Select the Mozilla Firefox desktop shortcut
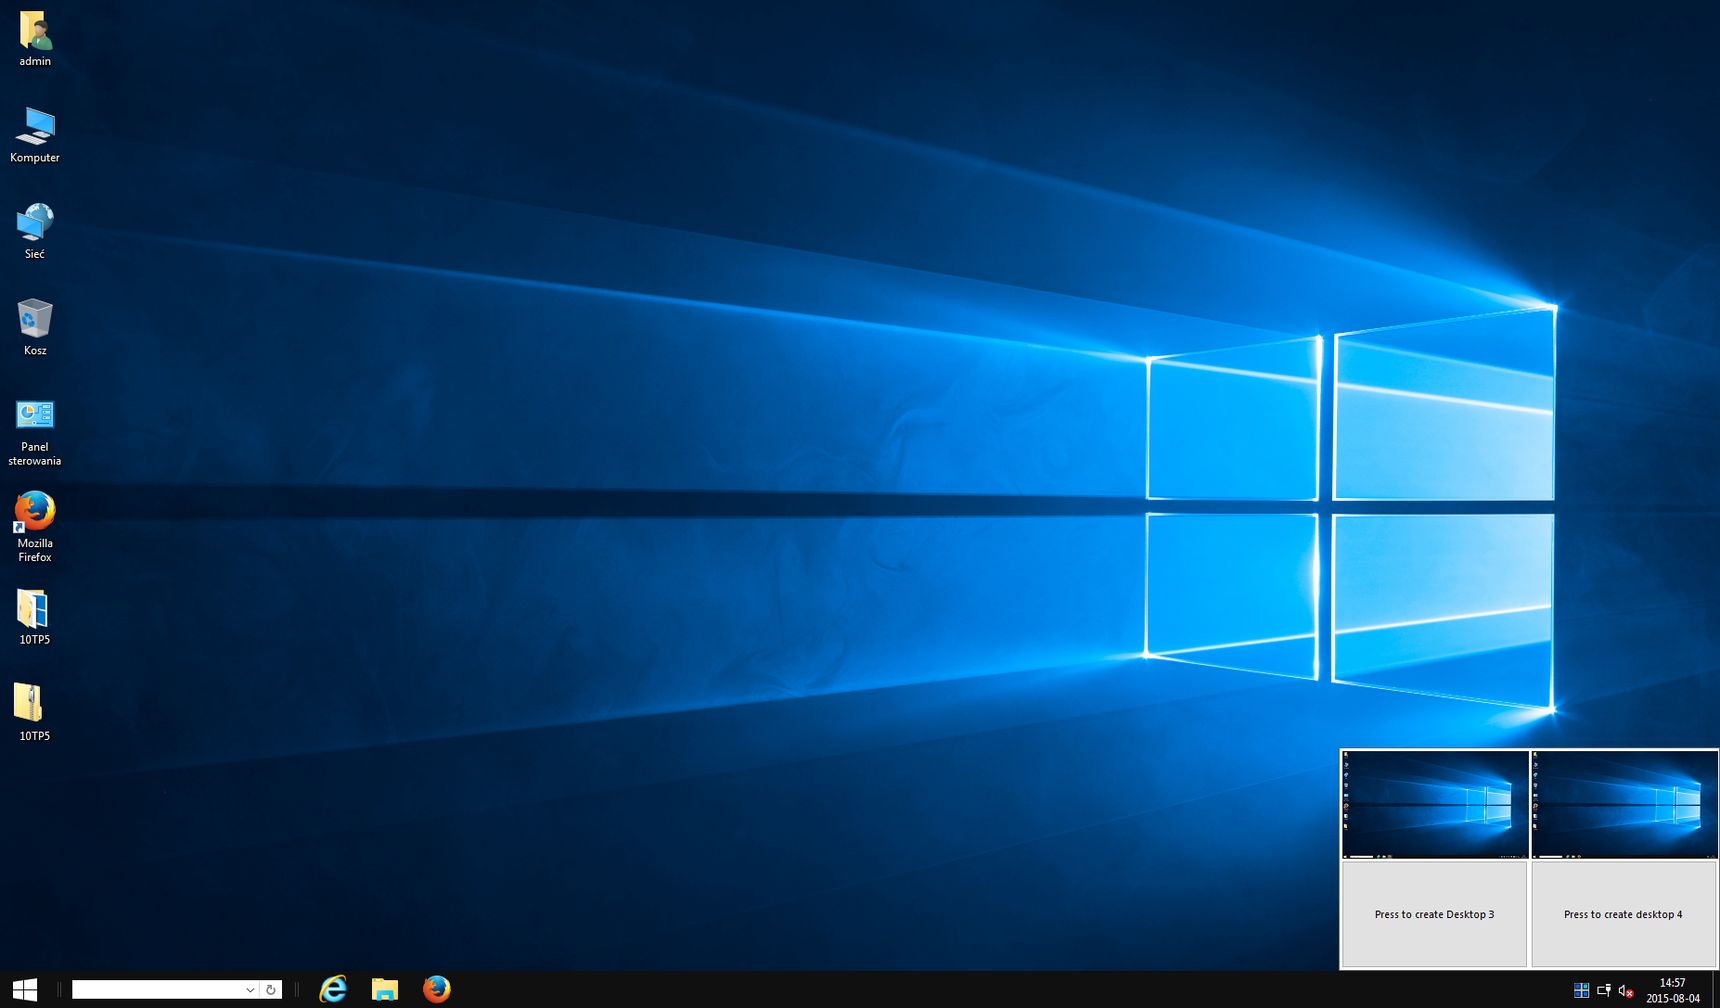1720x1008 pixels. click(35, 511)
